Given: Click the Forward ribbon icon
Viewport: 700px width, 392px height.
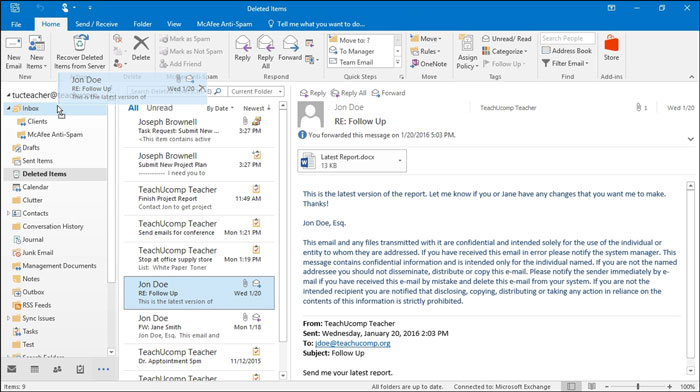Looking at the screenshot, I should coord(290,48).
